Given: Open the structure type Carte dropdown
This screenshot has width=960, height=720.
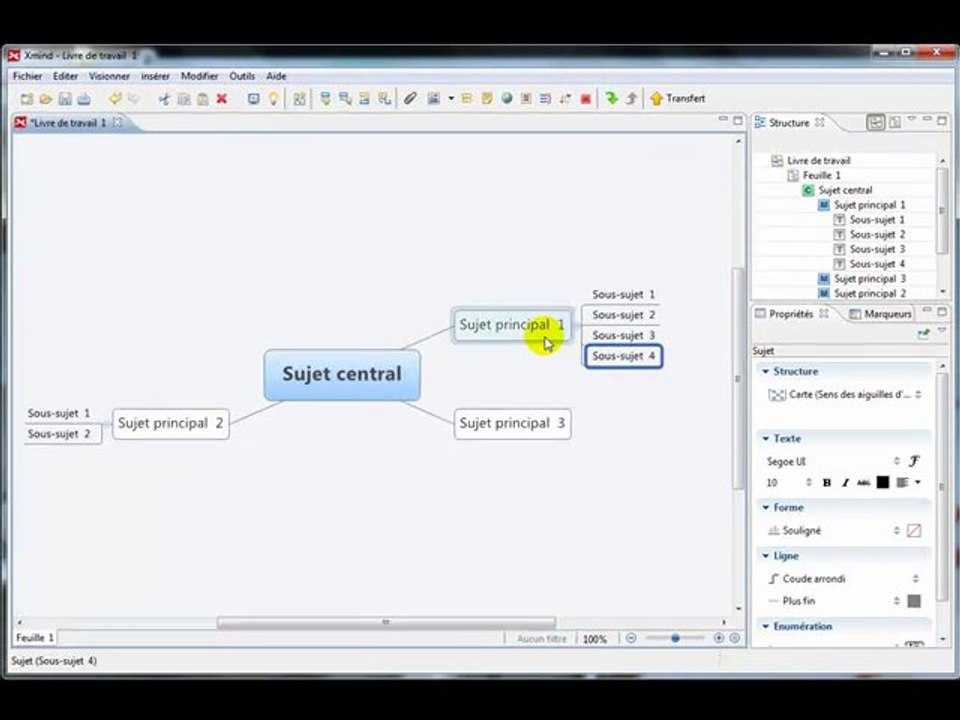Looking at the screenshot, I should point(845,395).
